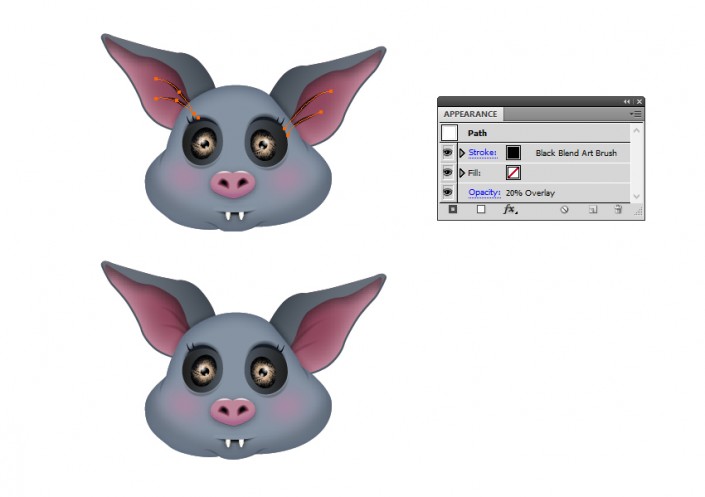Select the APPEARANCE panel tab
This screenshot has width=705, height=497.
click(x=470, y=114)
